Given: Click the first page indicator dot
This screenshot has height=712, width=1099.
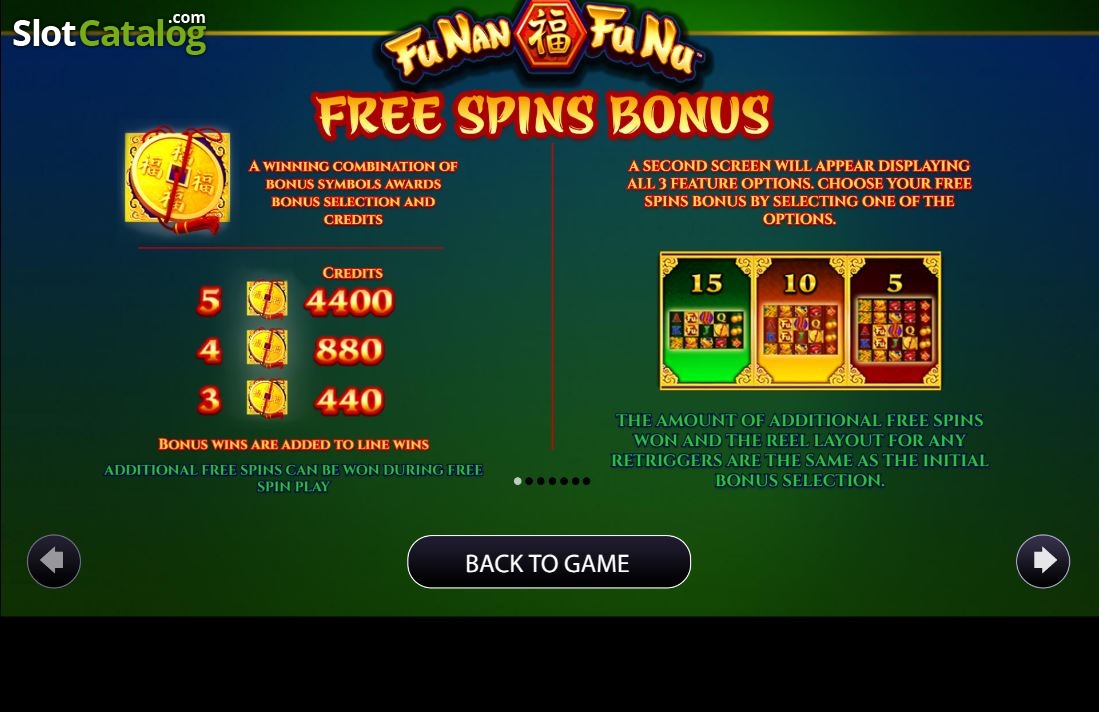Looking at the screenshot, I should click(x=518, y=481).
